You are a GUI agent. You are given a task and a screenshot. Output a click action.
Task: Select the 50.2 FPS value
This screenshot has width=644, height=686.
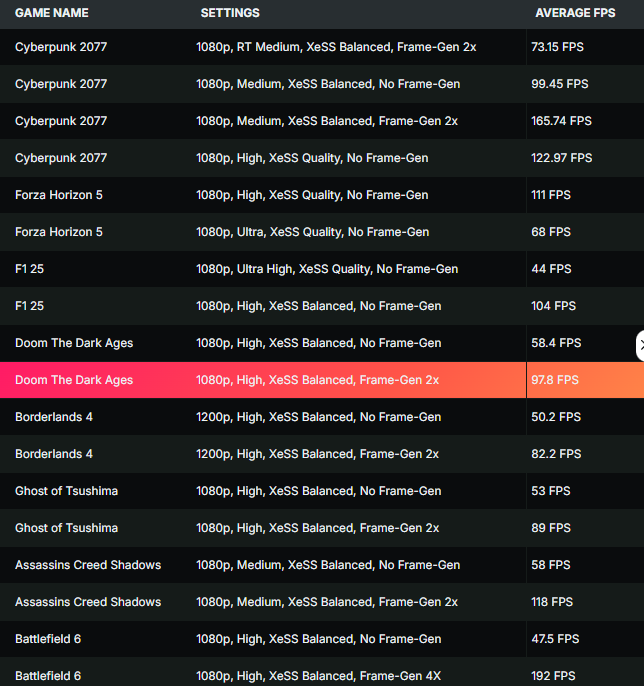pyautogui.click(x=556, y=417)
